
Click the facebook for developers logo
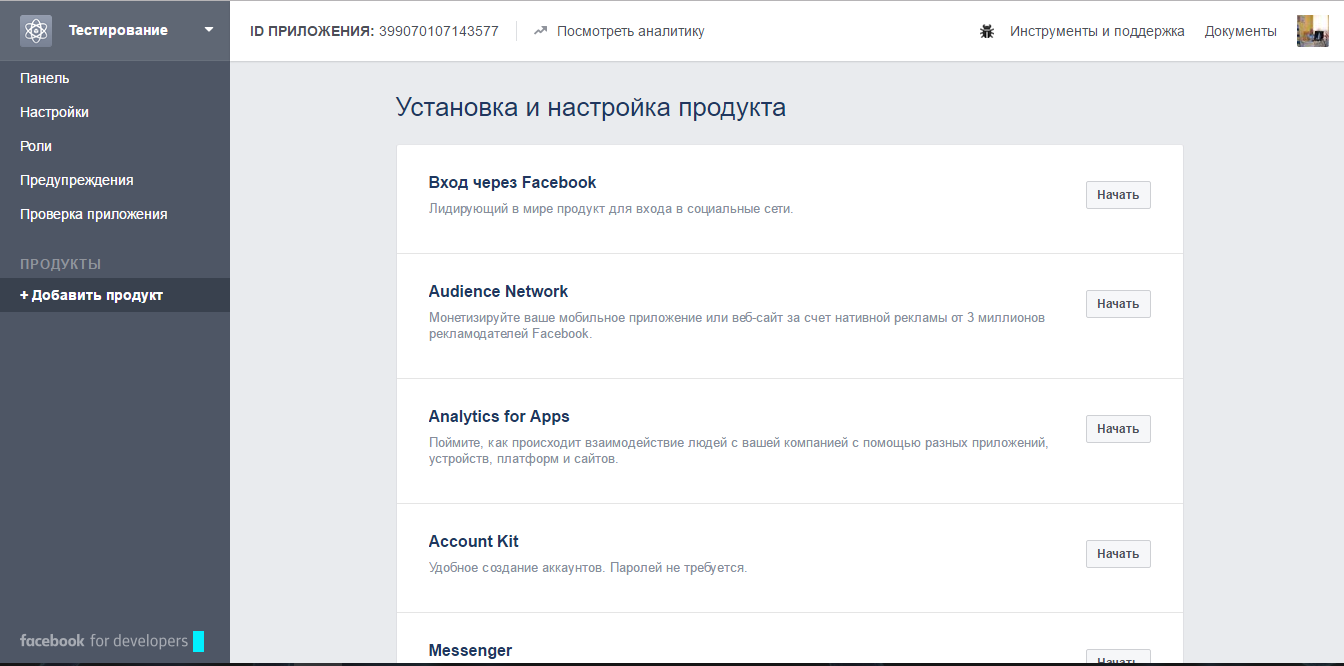click(x=111, y=641)
